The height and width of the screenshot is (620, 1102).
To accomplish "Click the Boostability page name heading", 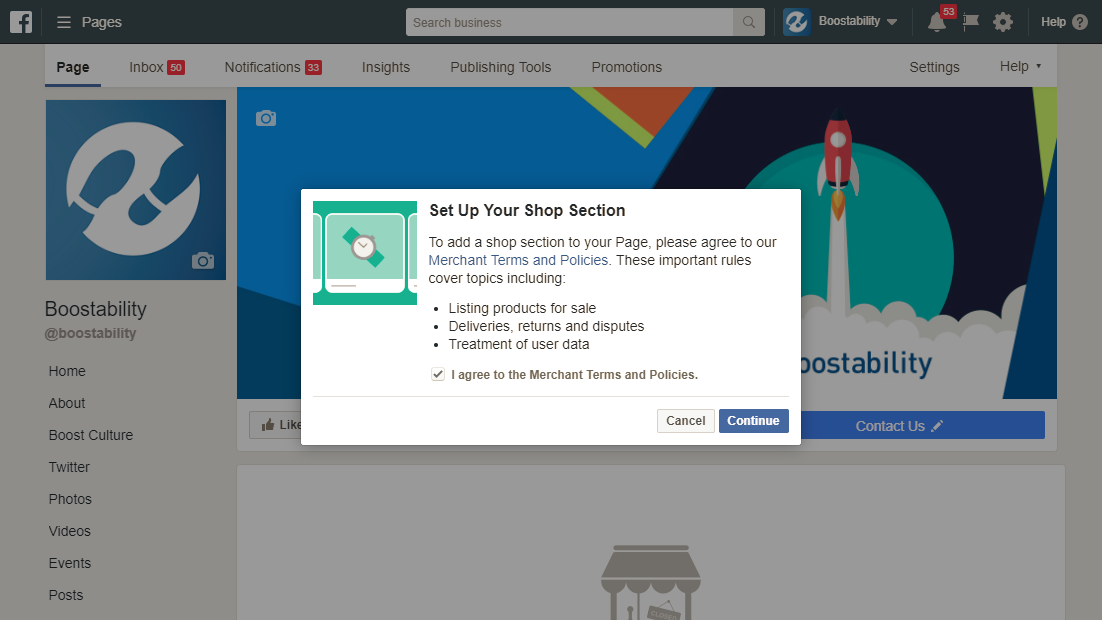I will (x=96, y=309).
